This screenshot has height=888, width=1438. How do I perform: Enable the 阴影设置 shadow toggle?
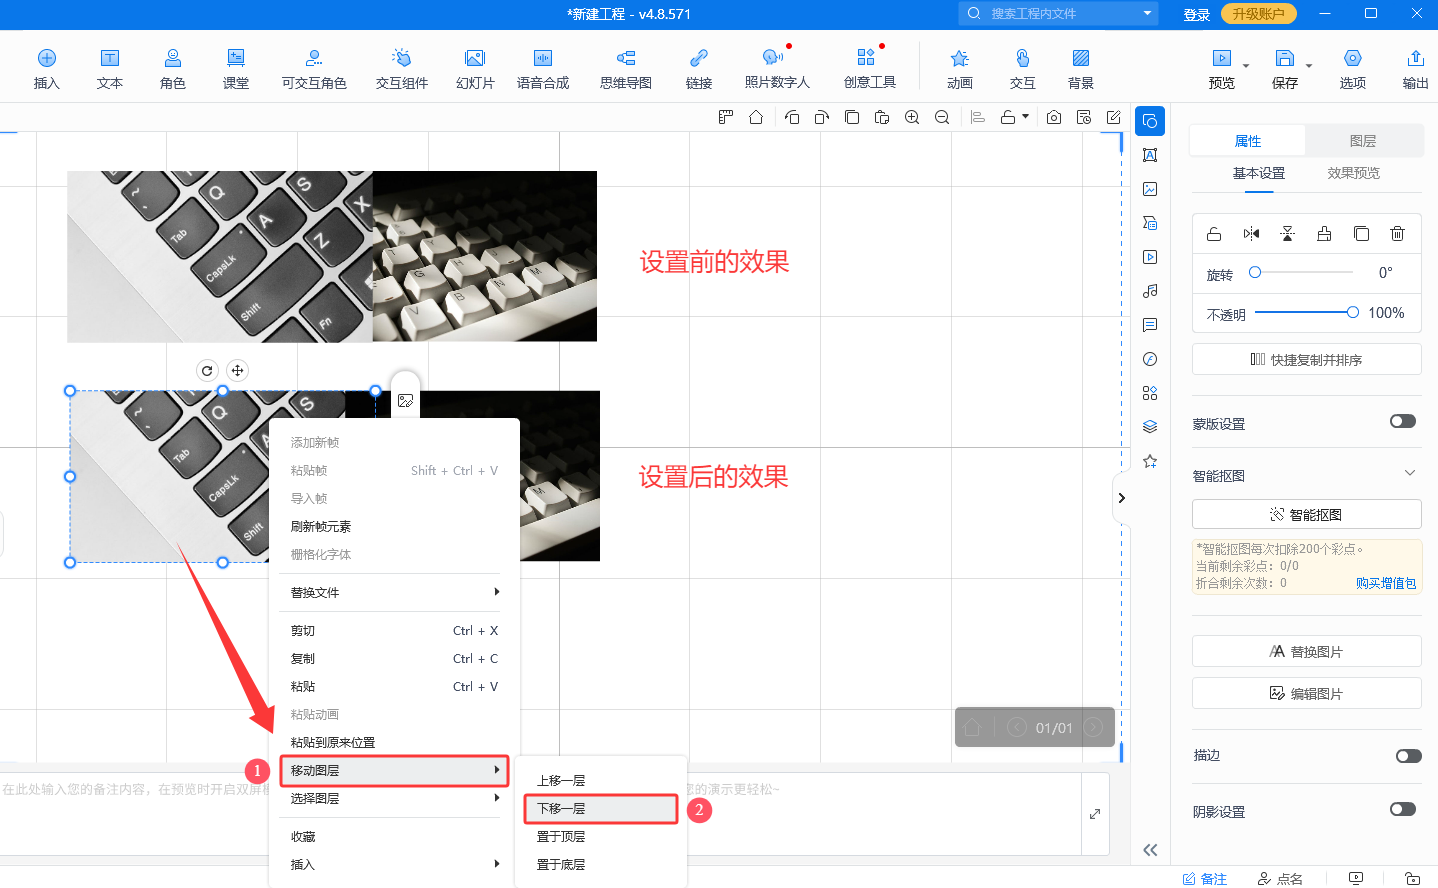pyautogui.click(x=1402, y=811)
